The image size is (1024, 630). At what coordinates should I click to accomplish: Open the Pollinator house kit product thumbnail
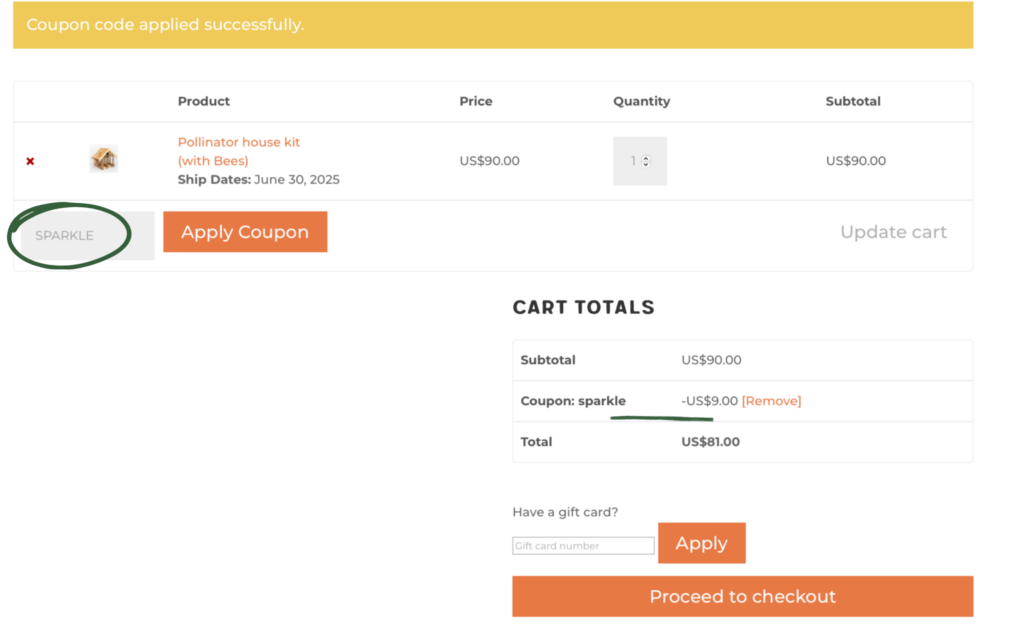click(x=104, y=159)
